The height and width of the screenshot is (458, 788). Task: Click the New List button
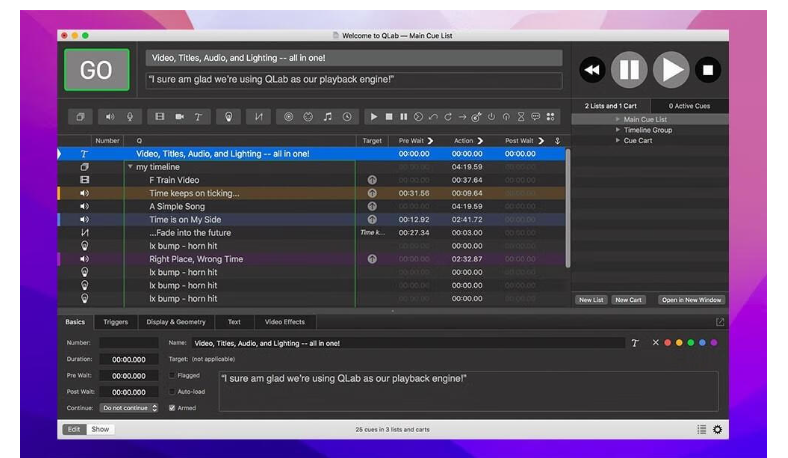click(x=591, y=300)
